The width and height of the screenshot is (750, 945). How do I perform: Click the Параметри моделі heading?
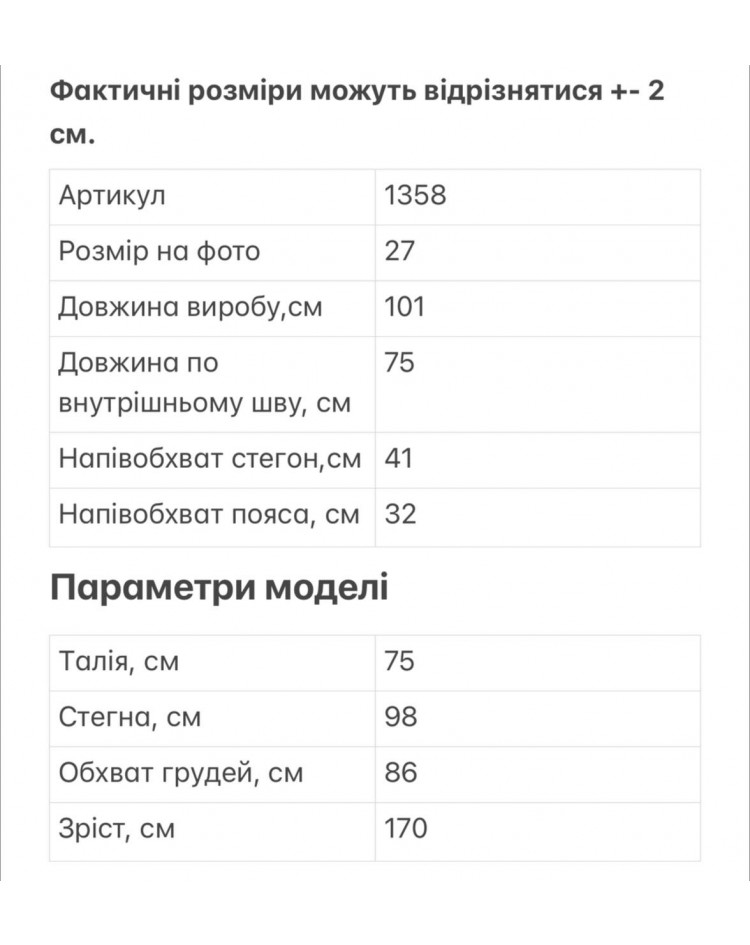(219, 588)
